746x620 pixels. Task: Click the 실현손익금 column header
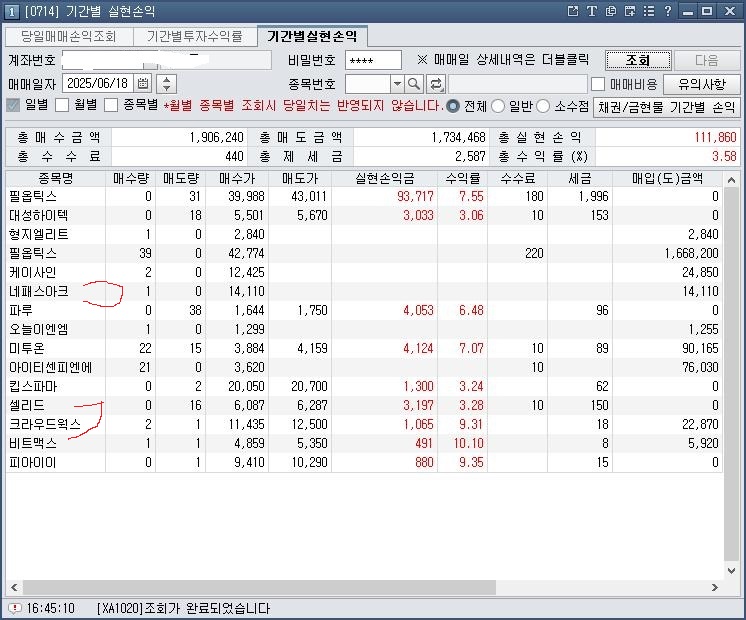(384, 178)
